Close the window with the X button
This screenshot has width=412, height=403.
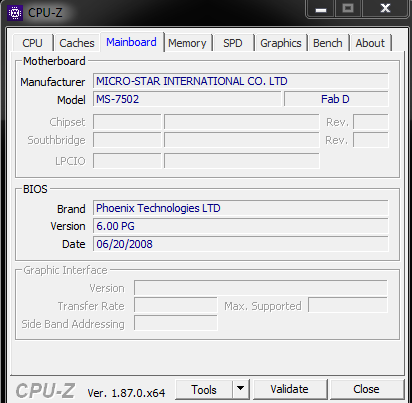pyautogui.click(x=385, y=9)
